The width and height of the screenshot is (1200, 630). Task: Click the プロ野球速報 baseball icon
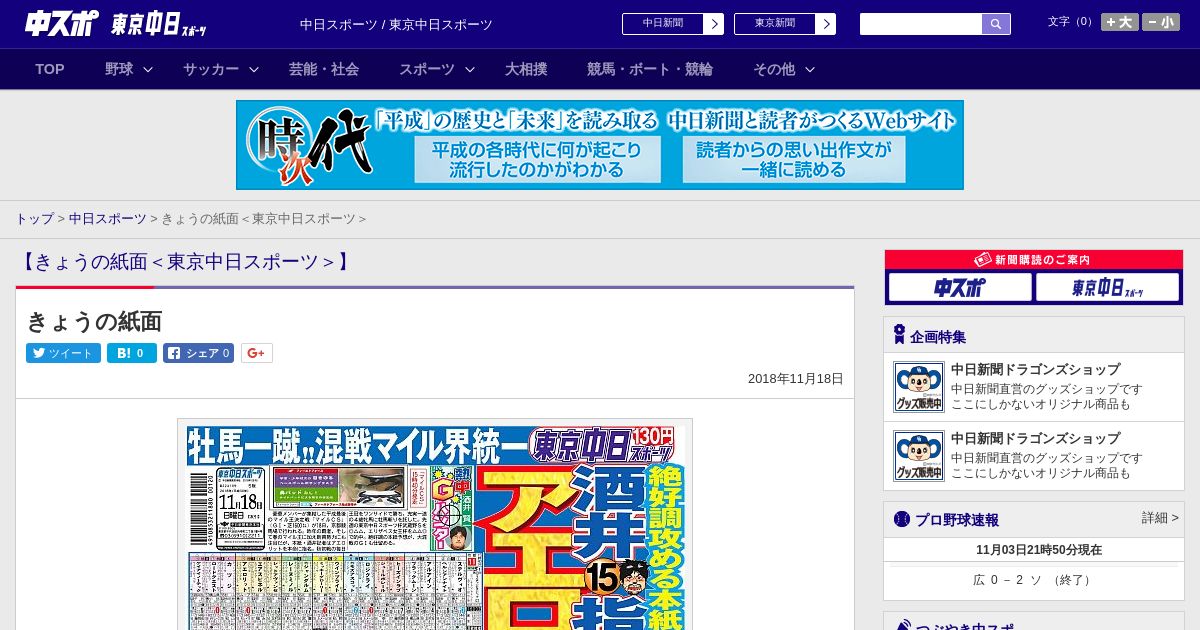click(x=902, y=519)
